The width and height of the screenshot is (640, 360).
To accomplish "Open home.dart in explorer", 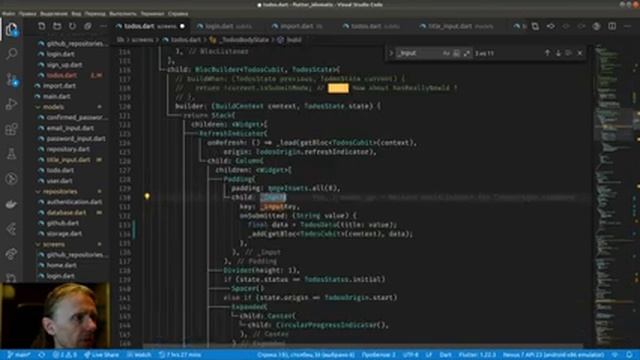I will [61, 265].
